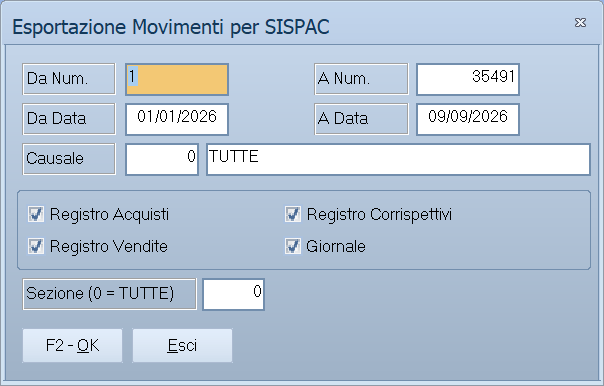Uncheck Registro Acquisti checkbox
This screenshot has height=386, width=604.
click(x=36, y=214)
